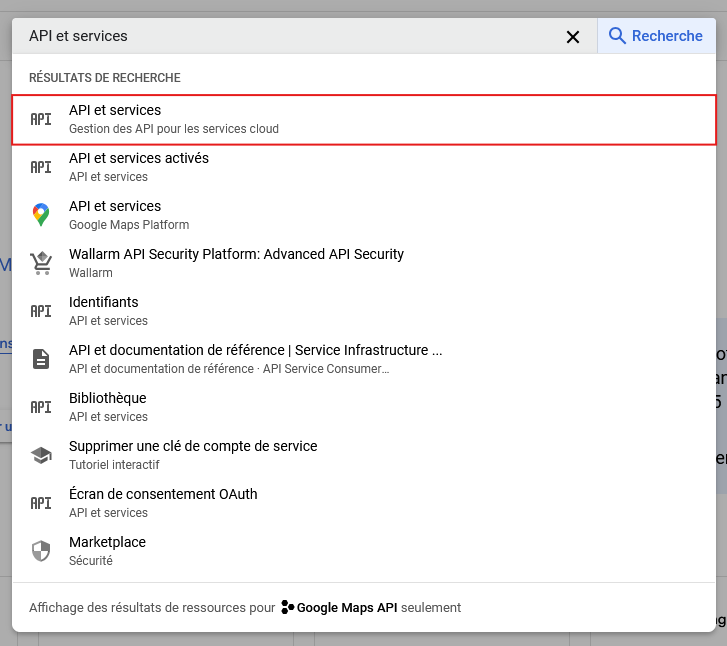Click 'Google Maps Platform' subtitle text
Image resolution: width=727 pixels, height=646 pixels.
click(129, 225)
